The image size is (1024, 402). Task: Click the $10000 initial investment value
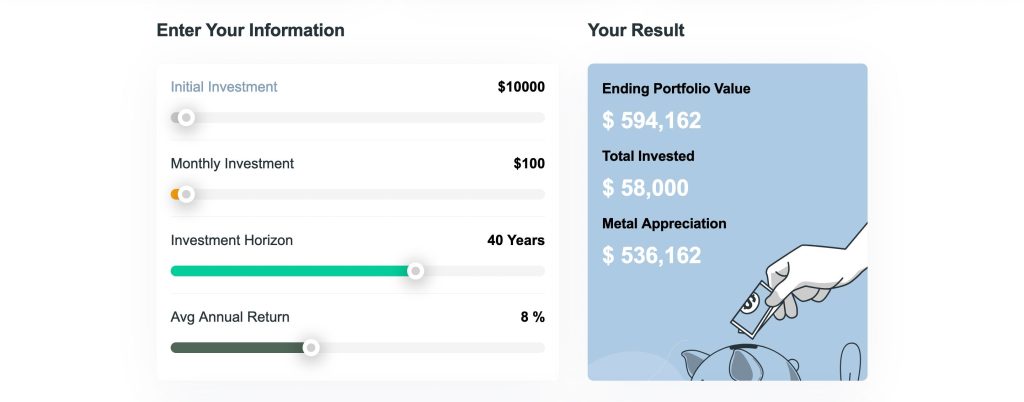pyautogui.click(x=521, y=87)
